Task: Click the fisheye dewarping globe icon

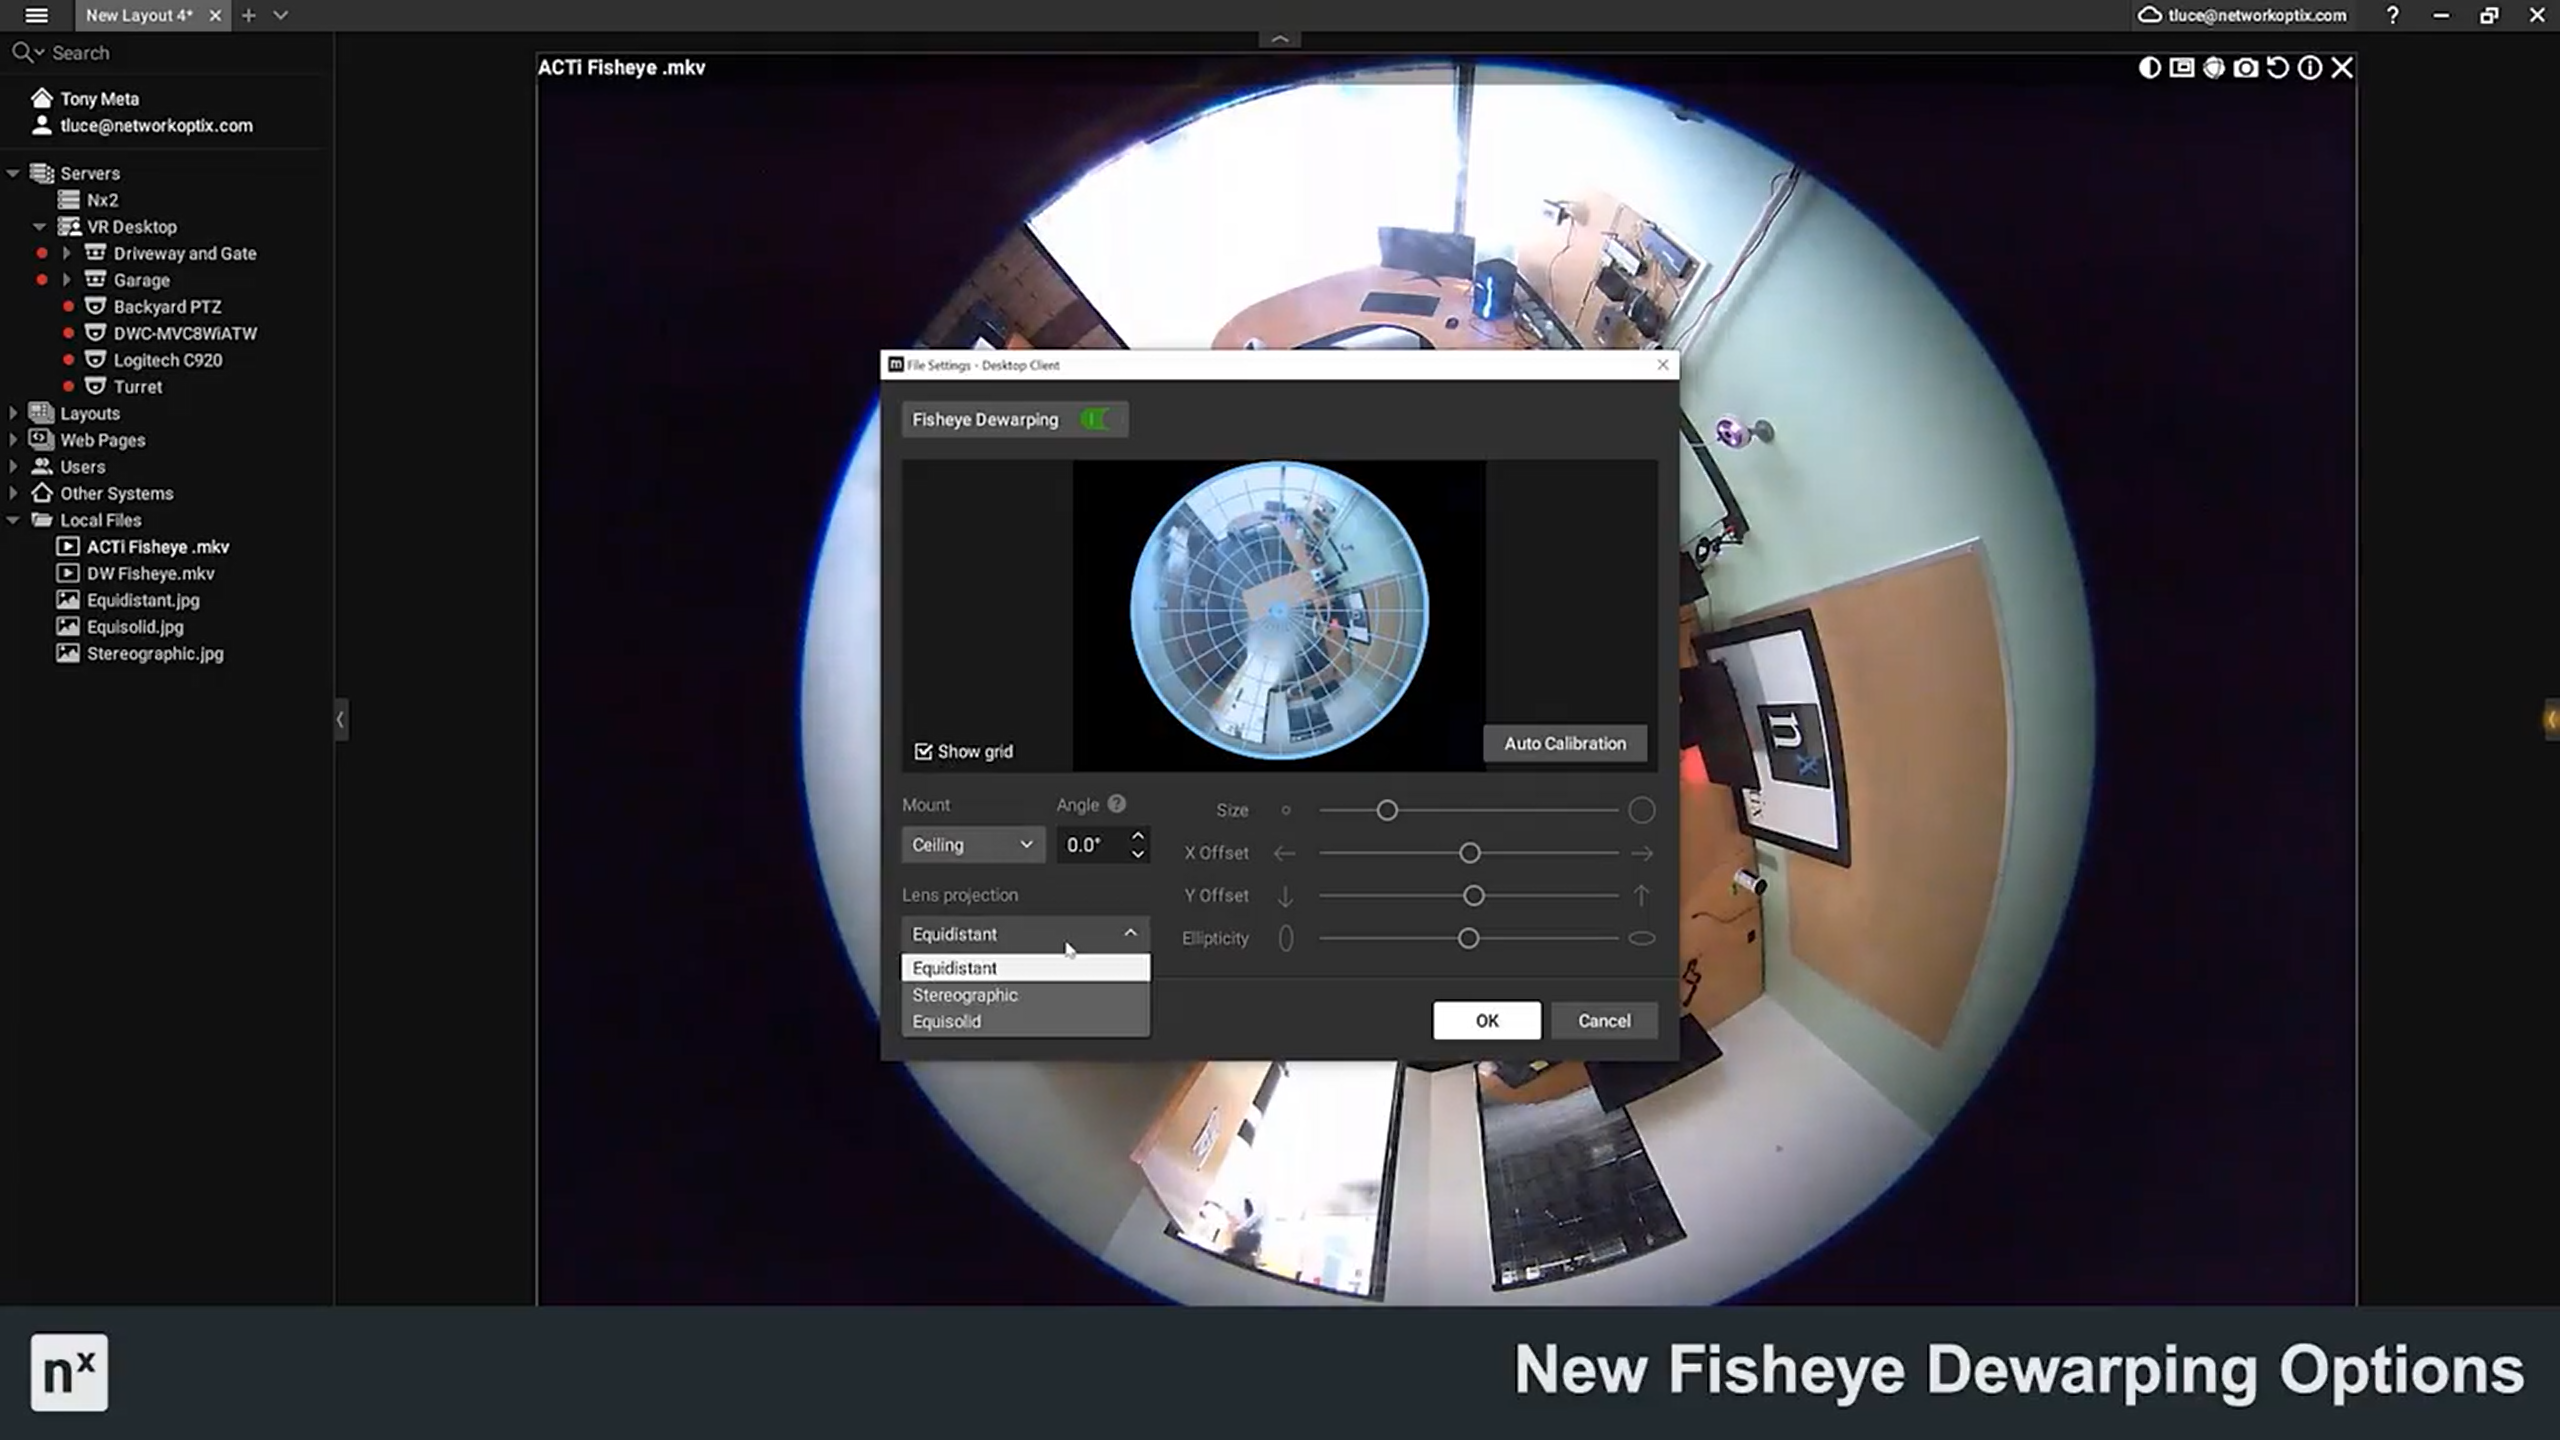Action: tap(2213, 67)
